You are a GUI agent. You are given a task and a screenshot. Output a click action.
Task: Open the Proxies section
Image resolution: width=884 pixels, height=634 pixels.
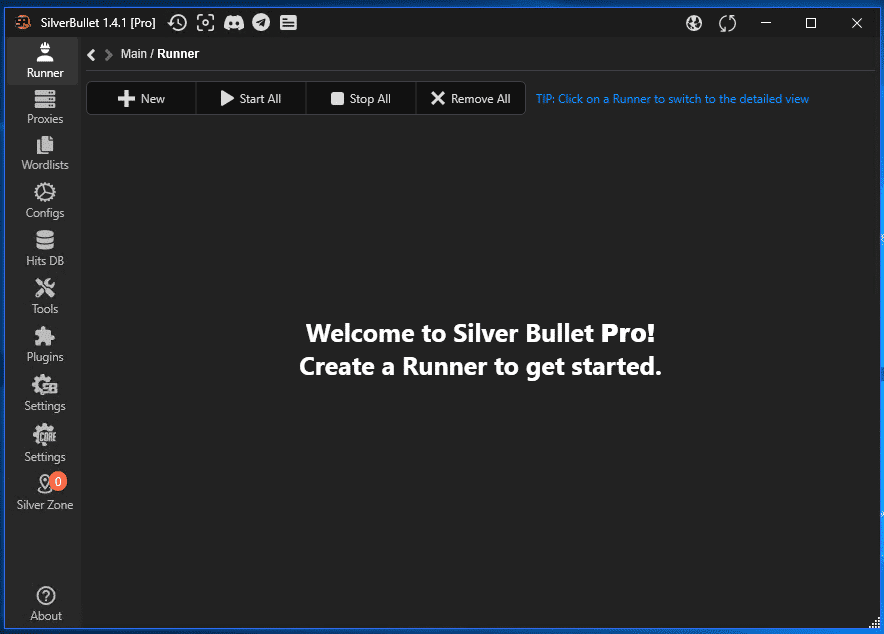coord(45,107)
